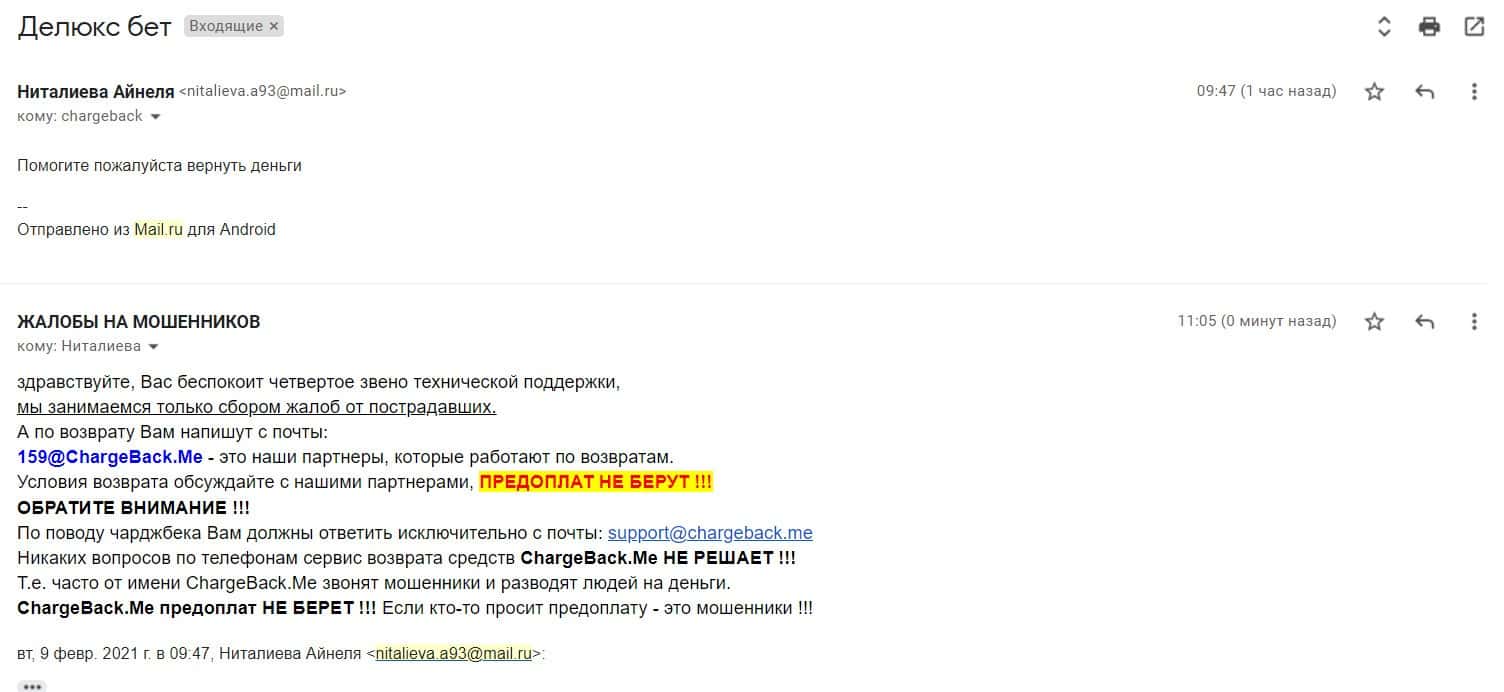This screenshot has width=1504, height=692.
Task: Star the ЖАЛОБЫ НА МОШЕННИКОВ reply
Action: click(x=1374, y=322)
